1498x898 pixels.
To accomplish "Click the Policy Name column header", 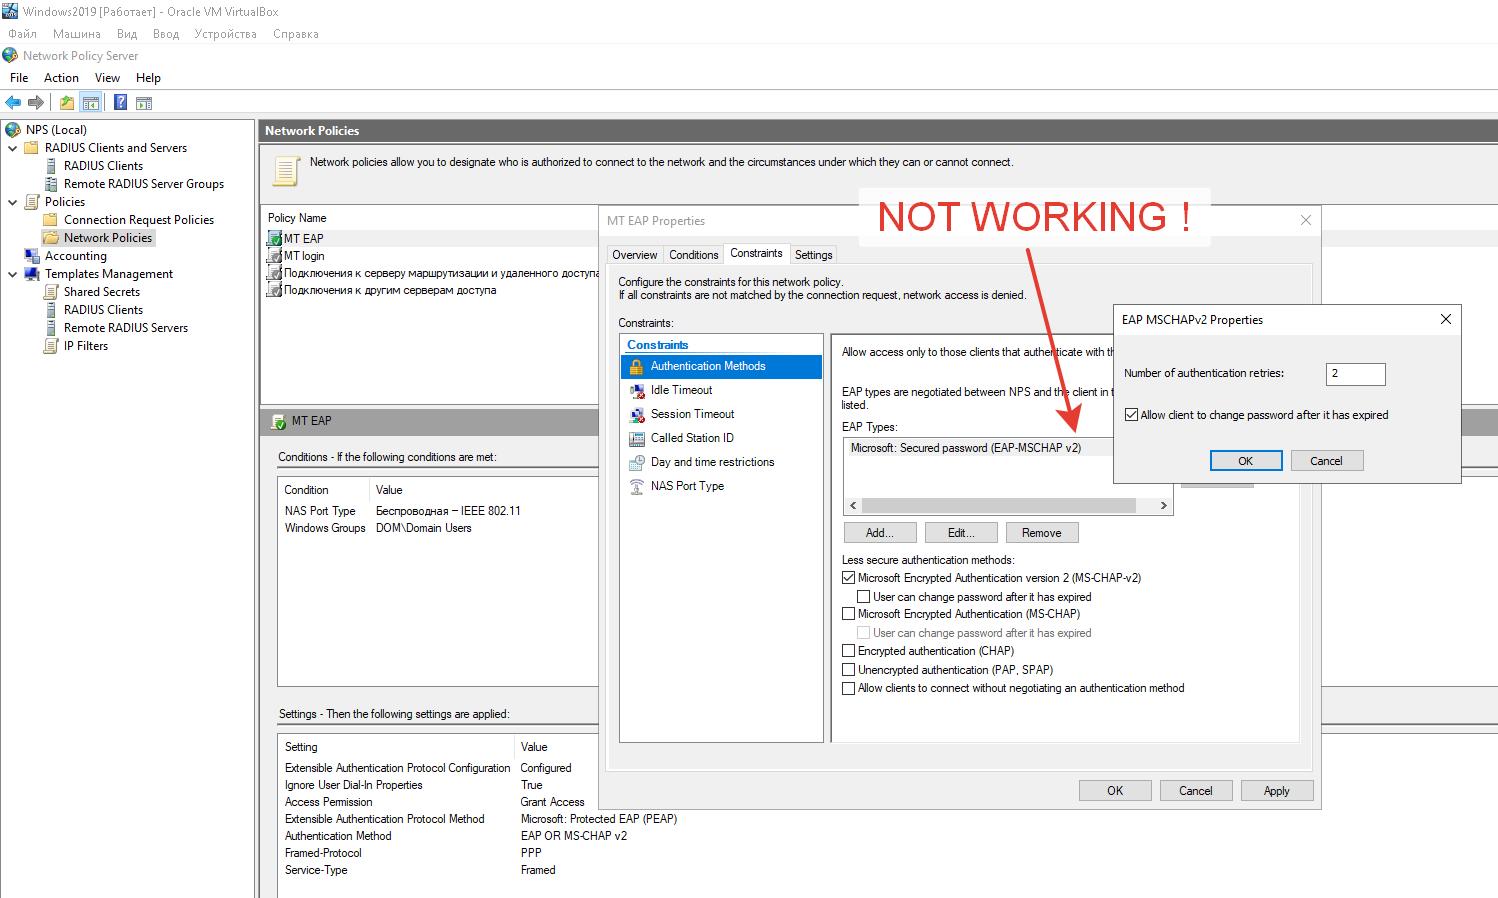I will click(x=297, y=218).
